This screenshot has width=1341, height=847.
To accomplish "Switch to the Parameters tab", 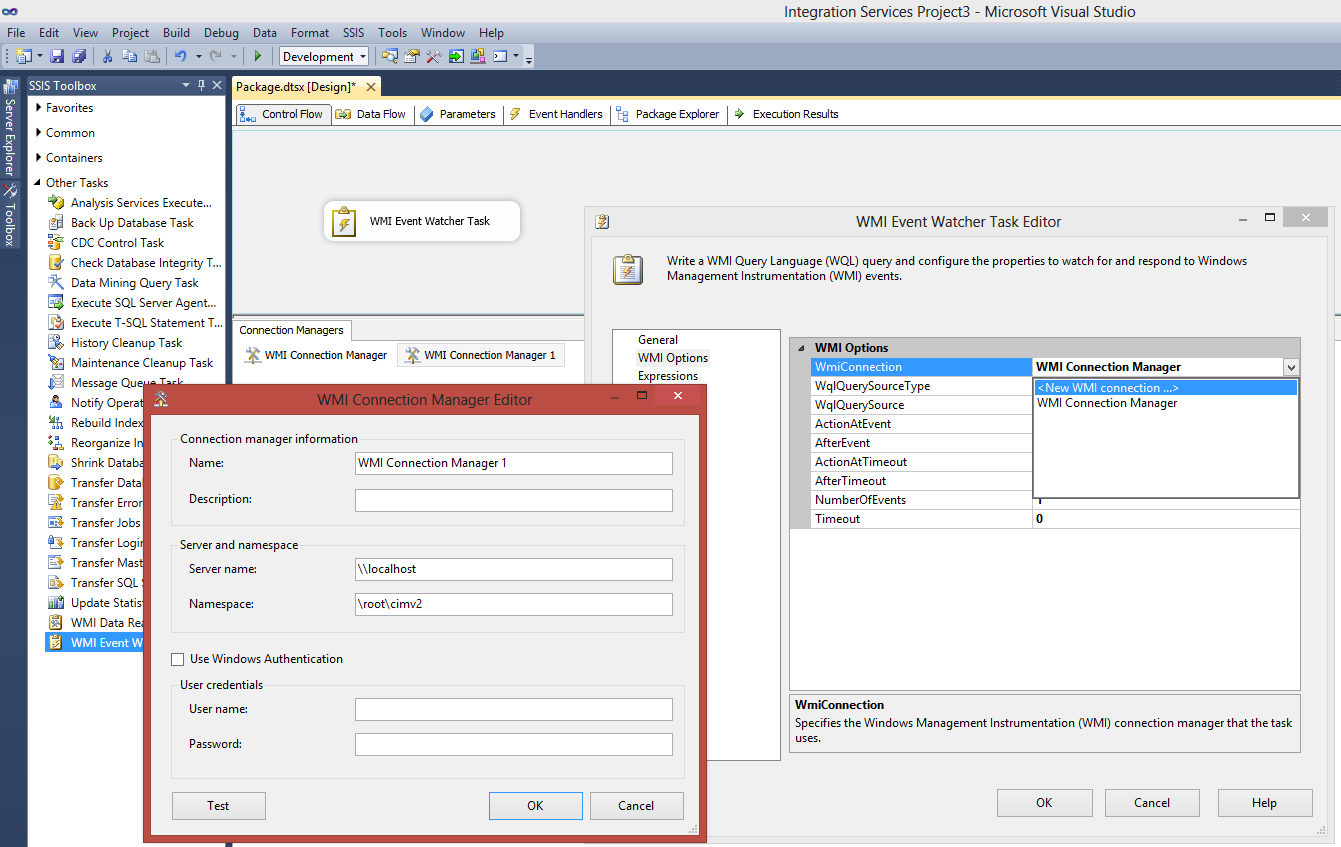I will [x=457, y=114].
